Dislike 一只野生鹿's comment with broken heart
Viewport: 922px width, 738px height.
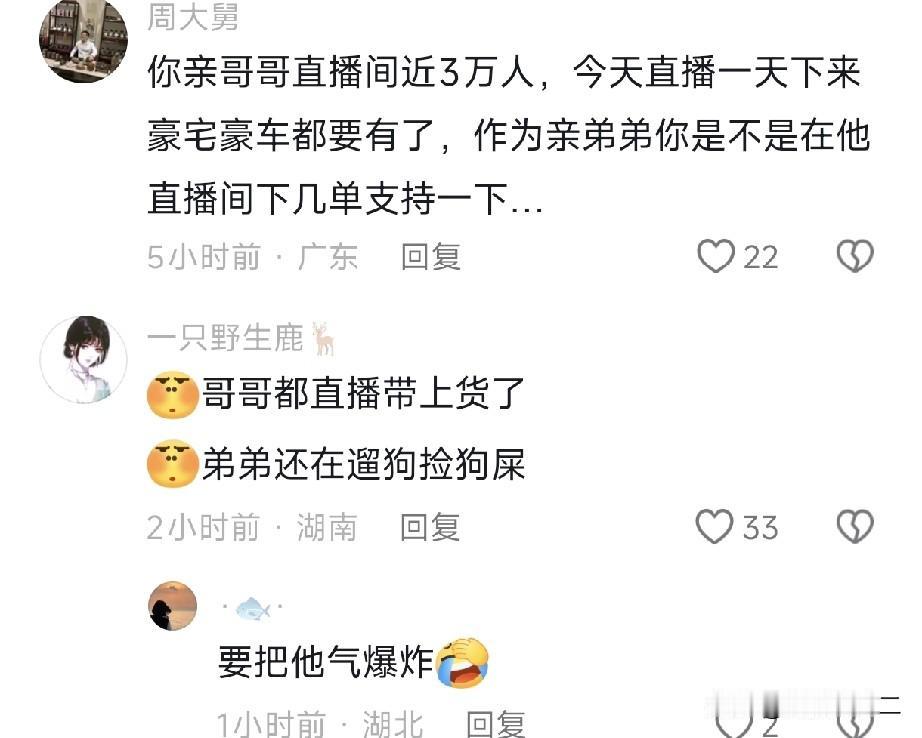(855, 526)
